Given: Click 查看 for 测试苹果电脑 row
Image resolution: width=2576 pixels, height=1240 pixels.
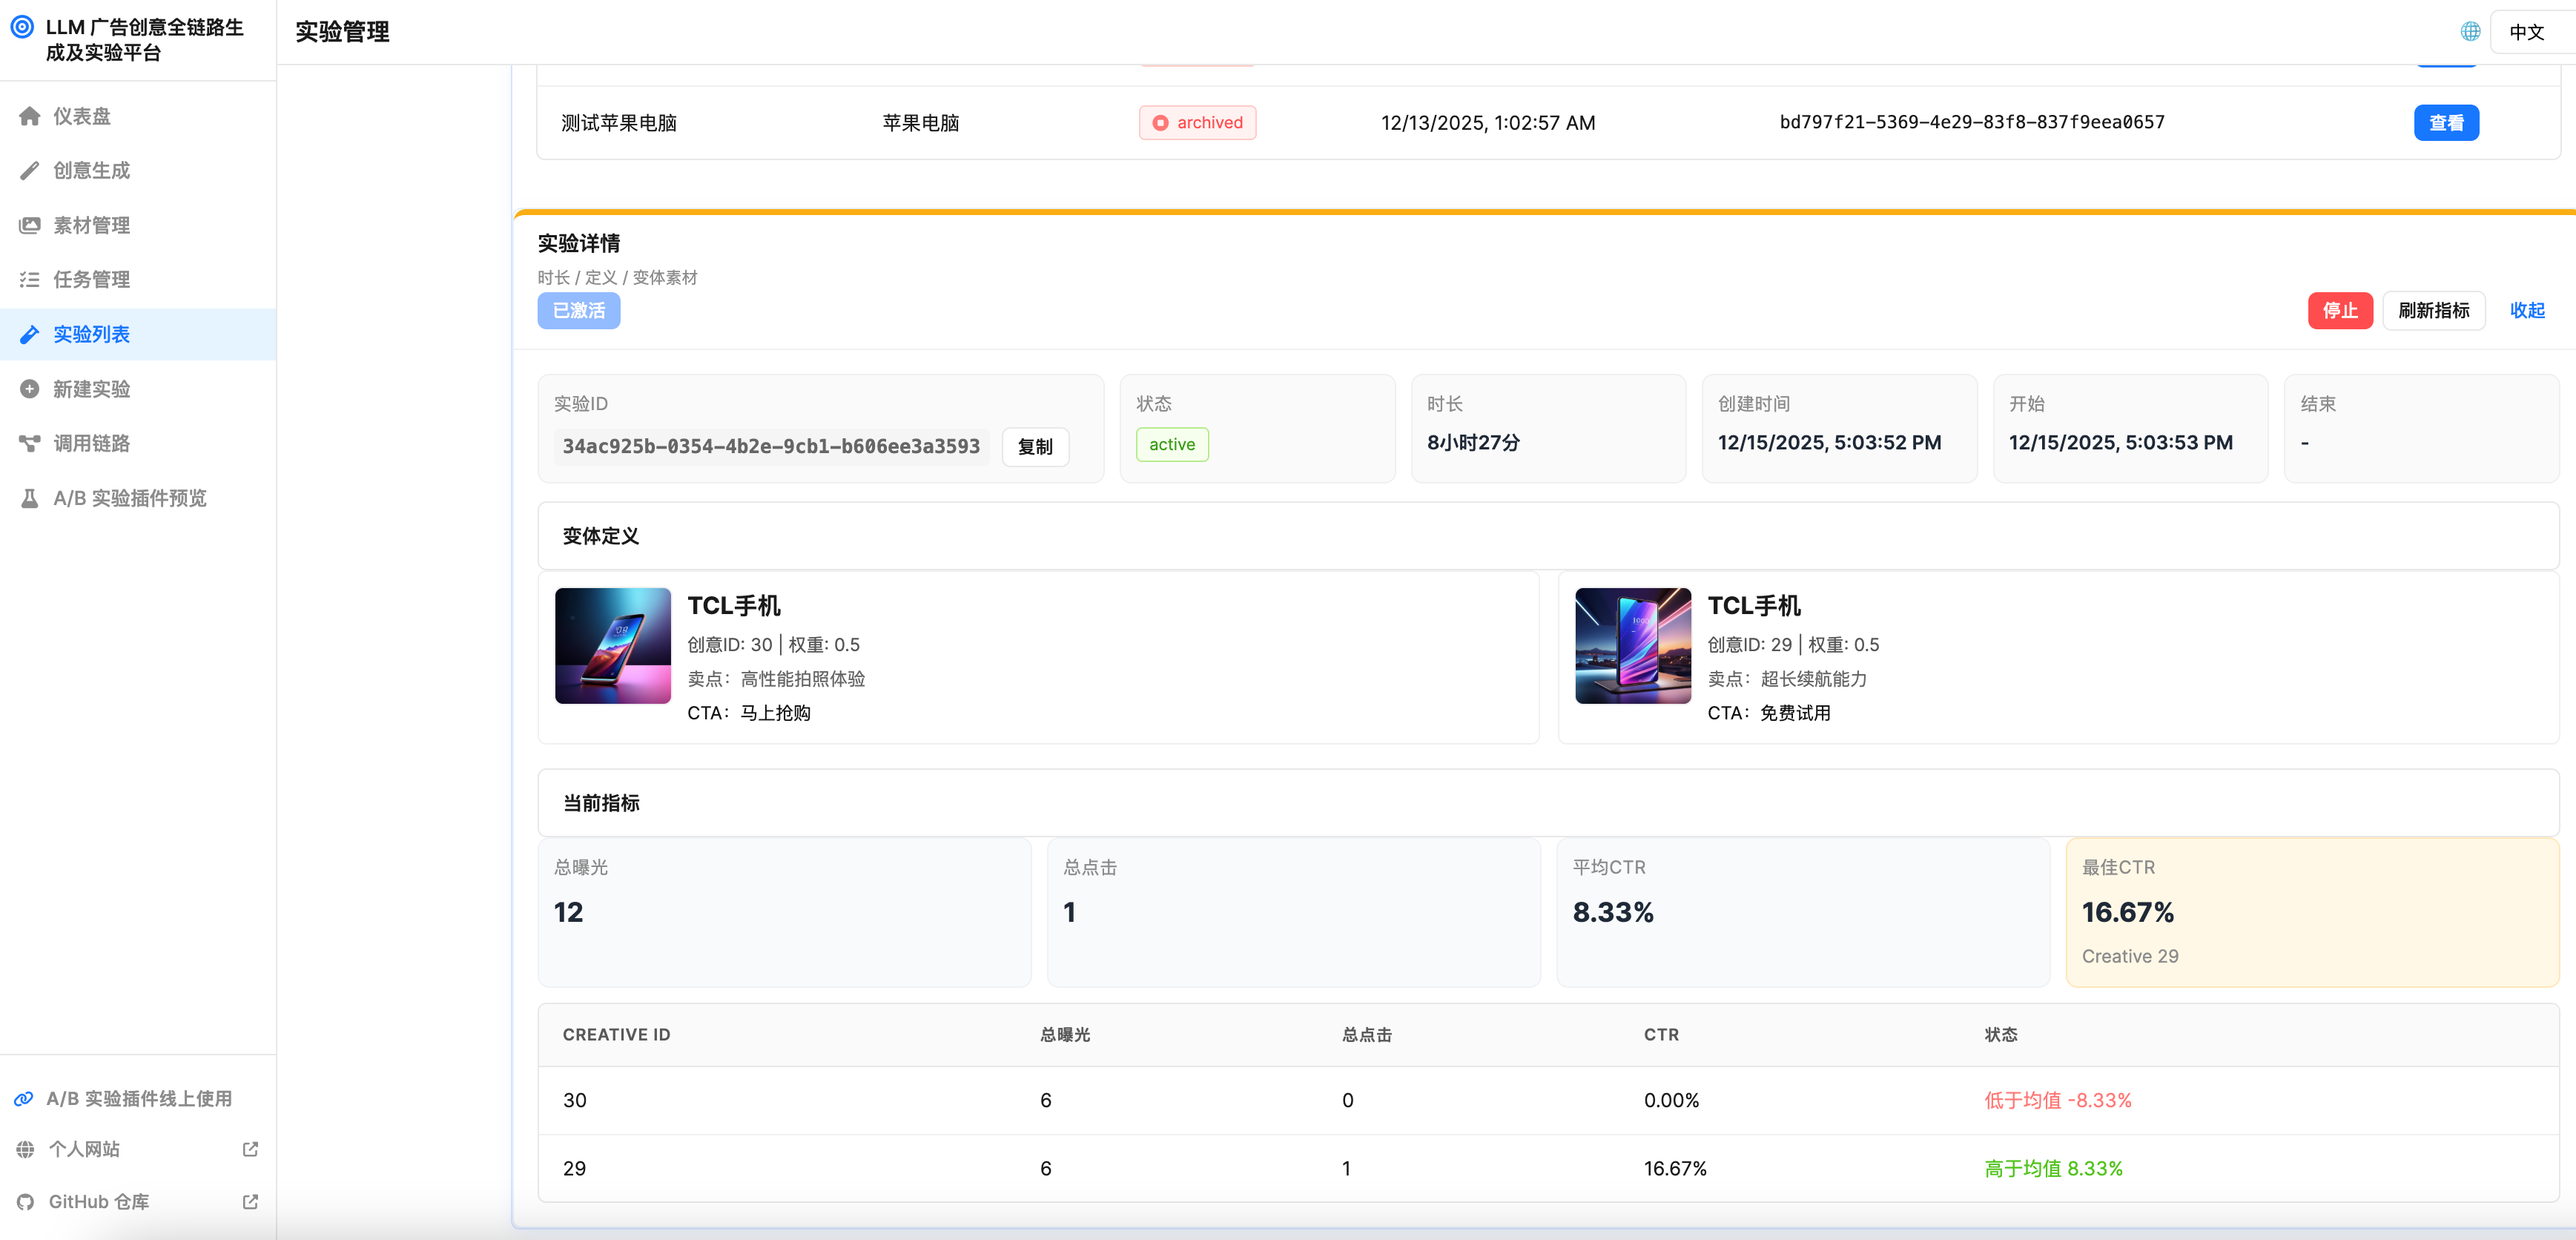Looking at the screenshot, I should (2446, 123).
